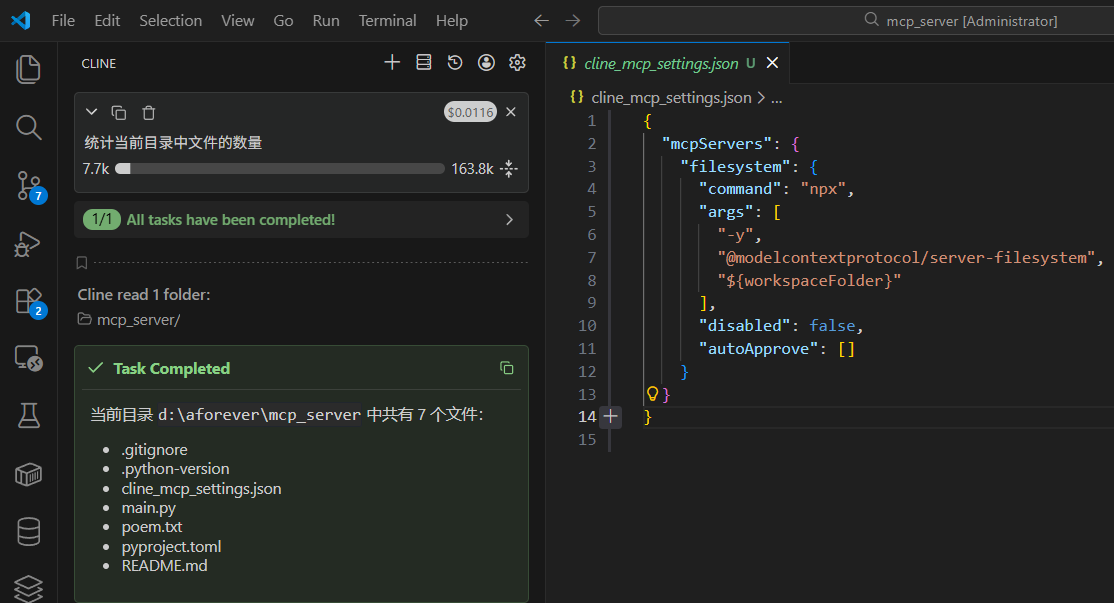Expand the All tasks completed checklist

point(509,220)
